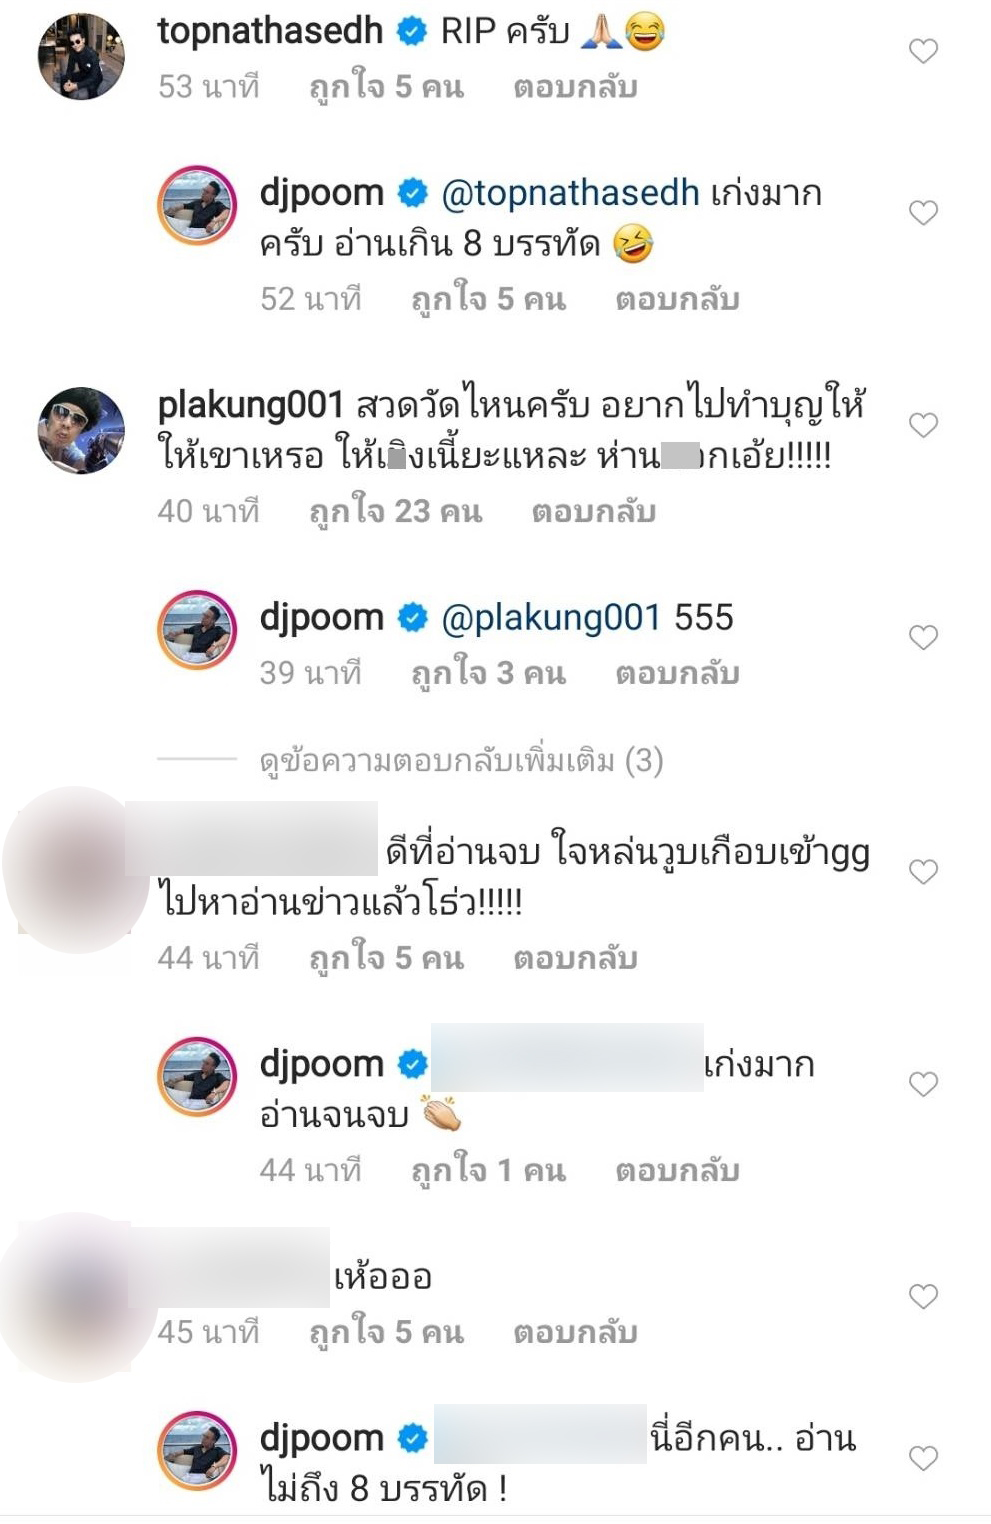The width and height of the screenshot is (991, 1524).
Task: Tap heart next to djpoom's 555 reply
Action: (x=923, y=637)
